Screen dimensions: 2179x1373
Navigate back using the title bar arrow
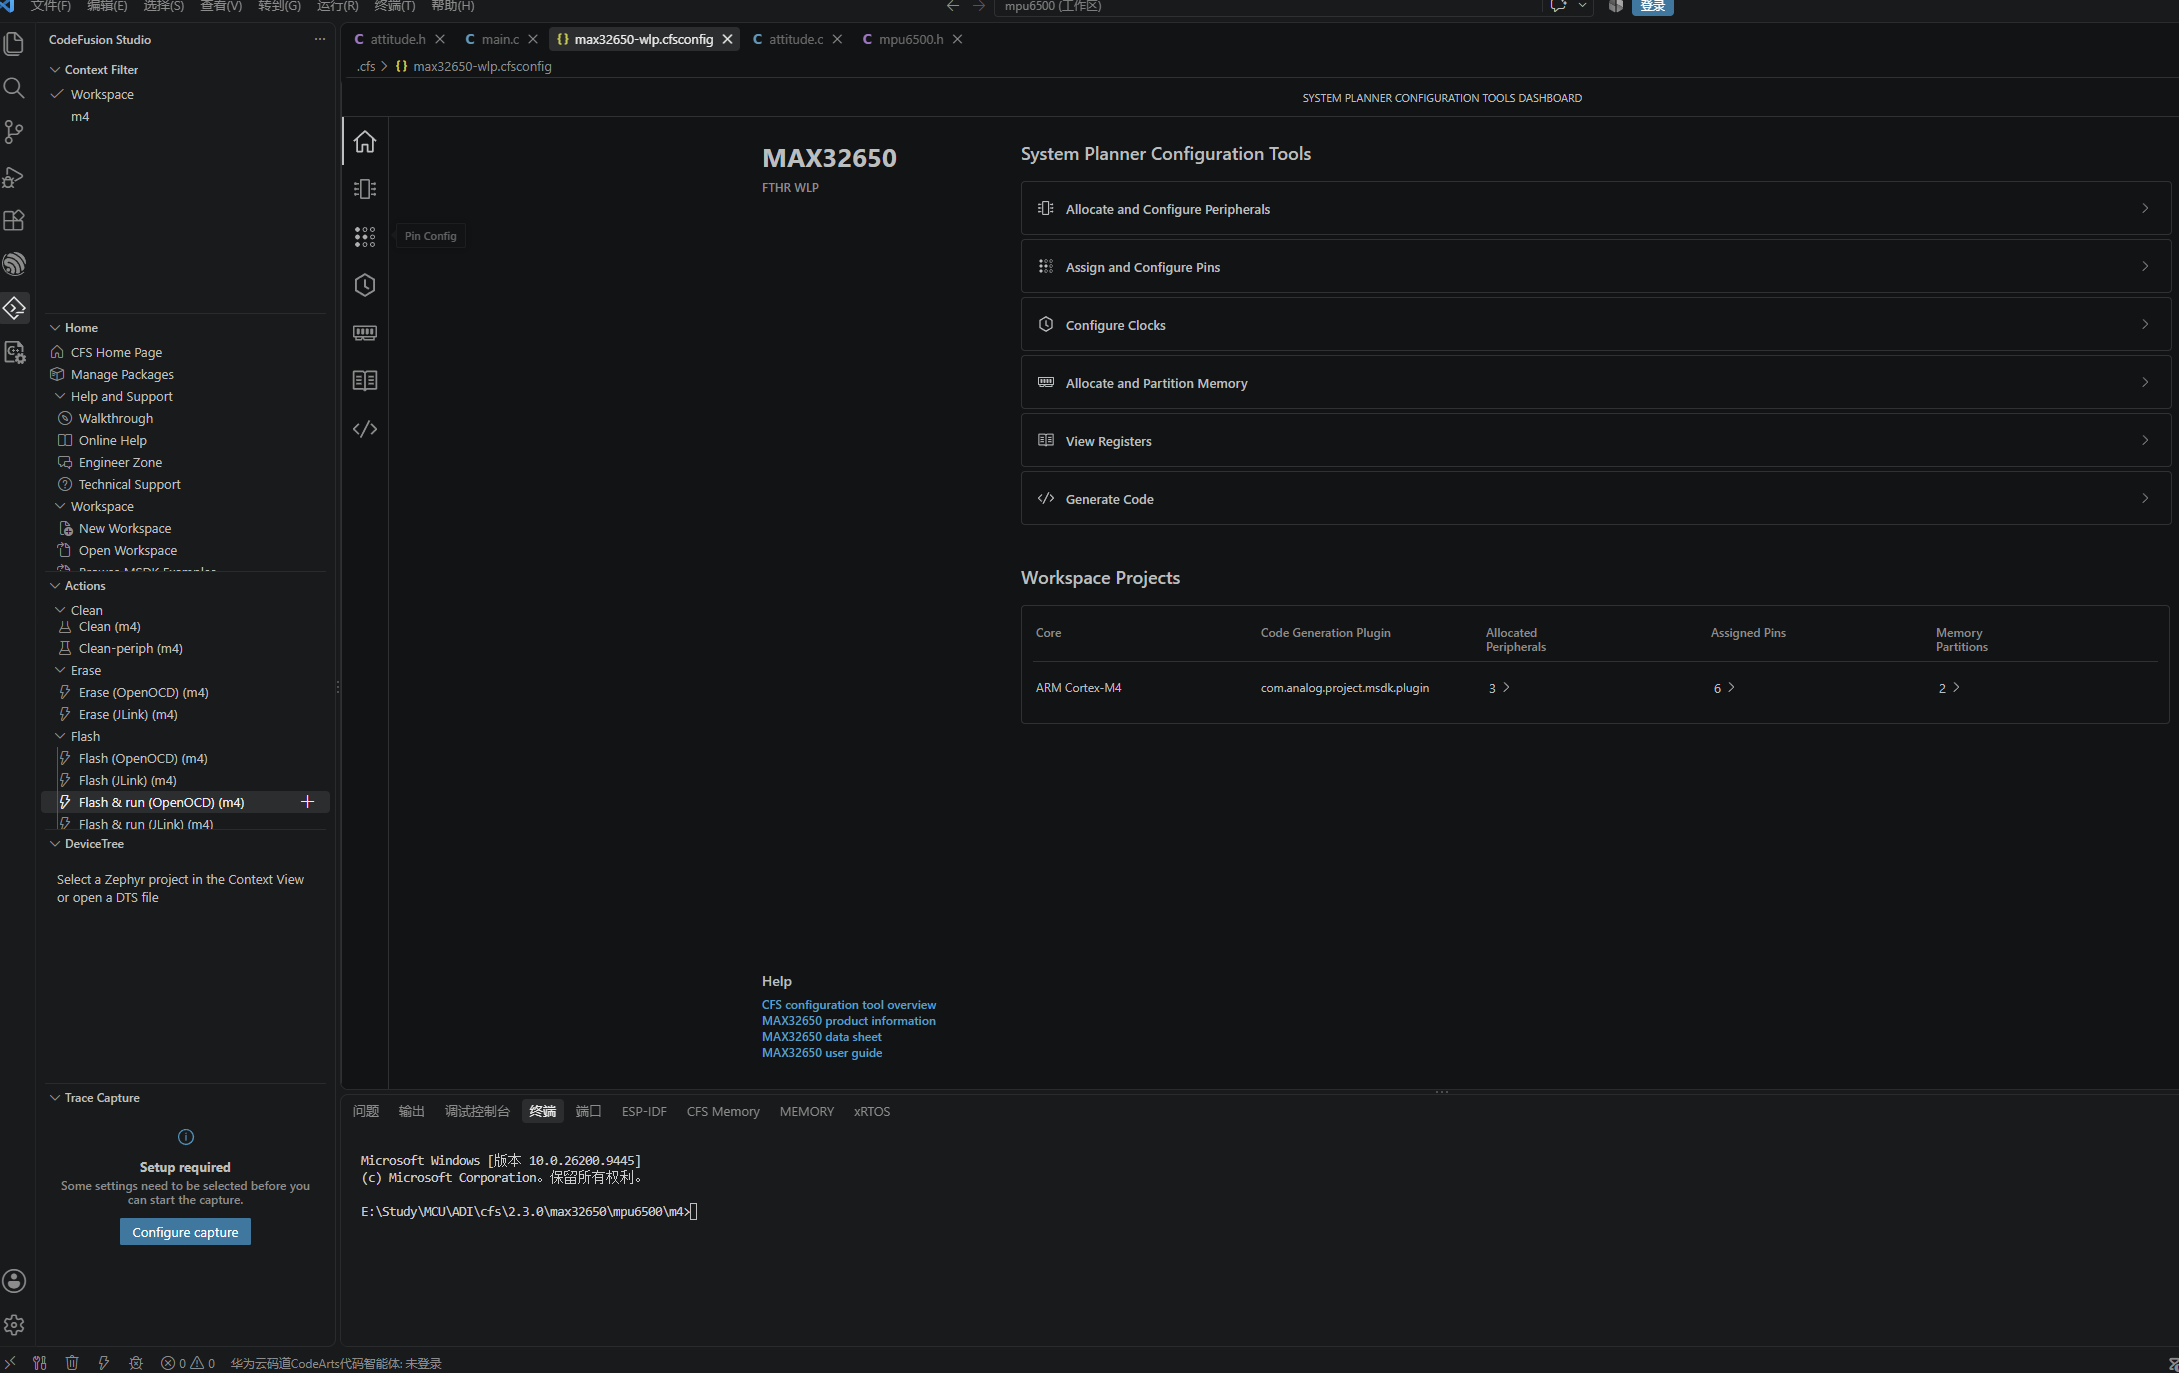(x=953, y=6)
